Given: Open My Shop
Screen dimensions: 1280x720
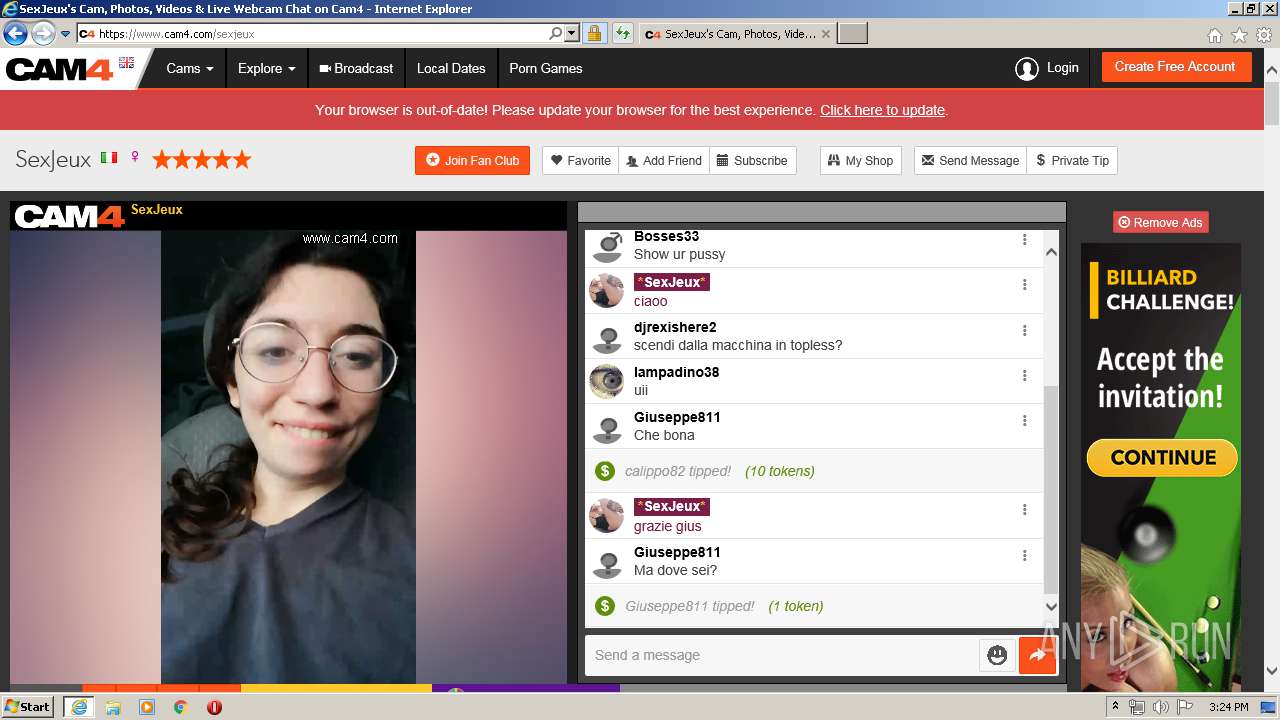Looking at the screenshot, I should click(x=860, y=160).
